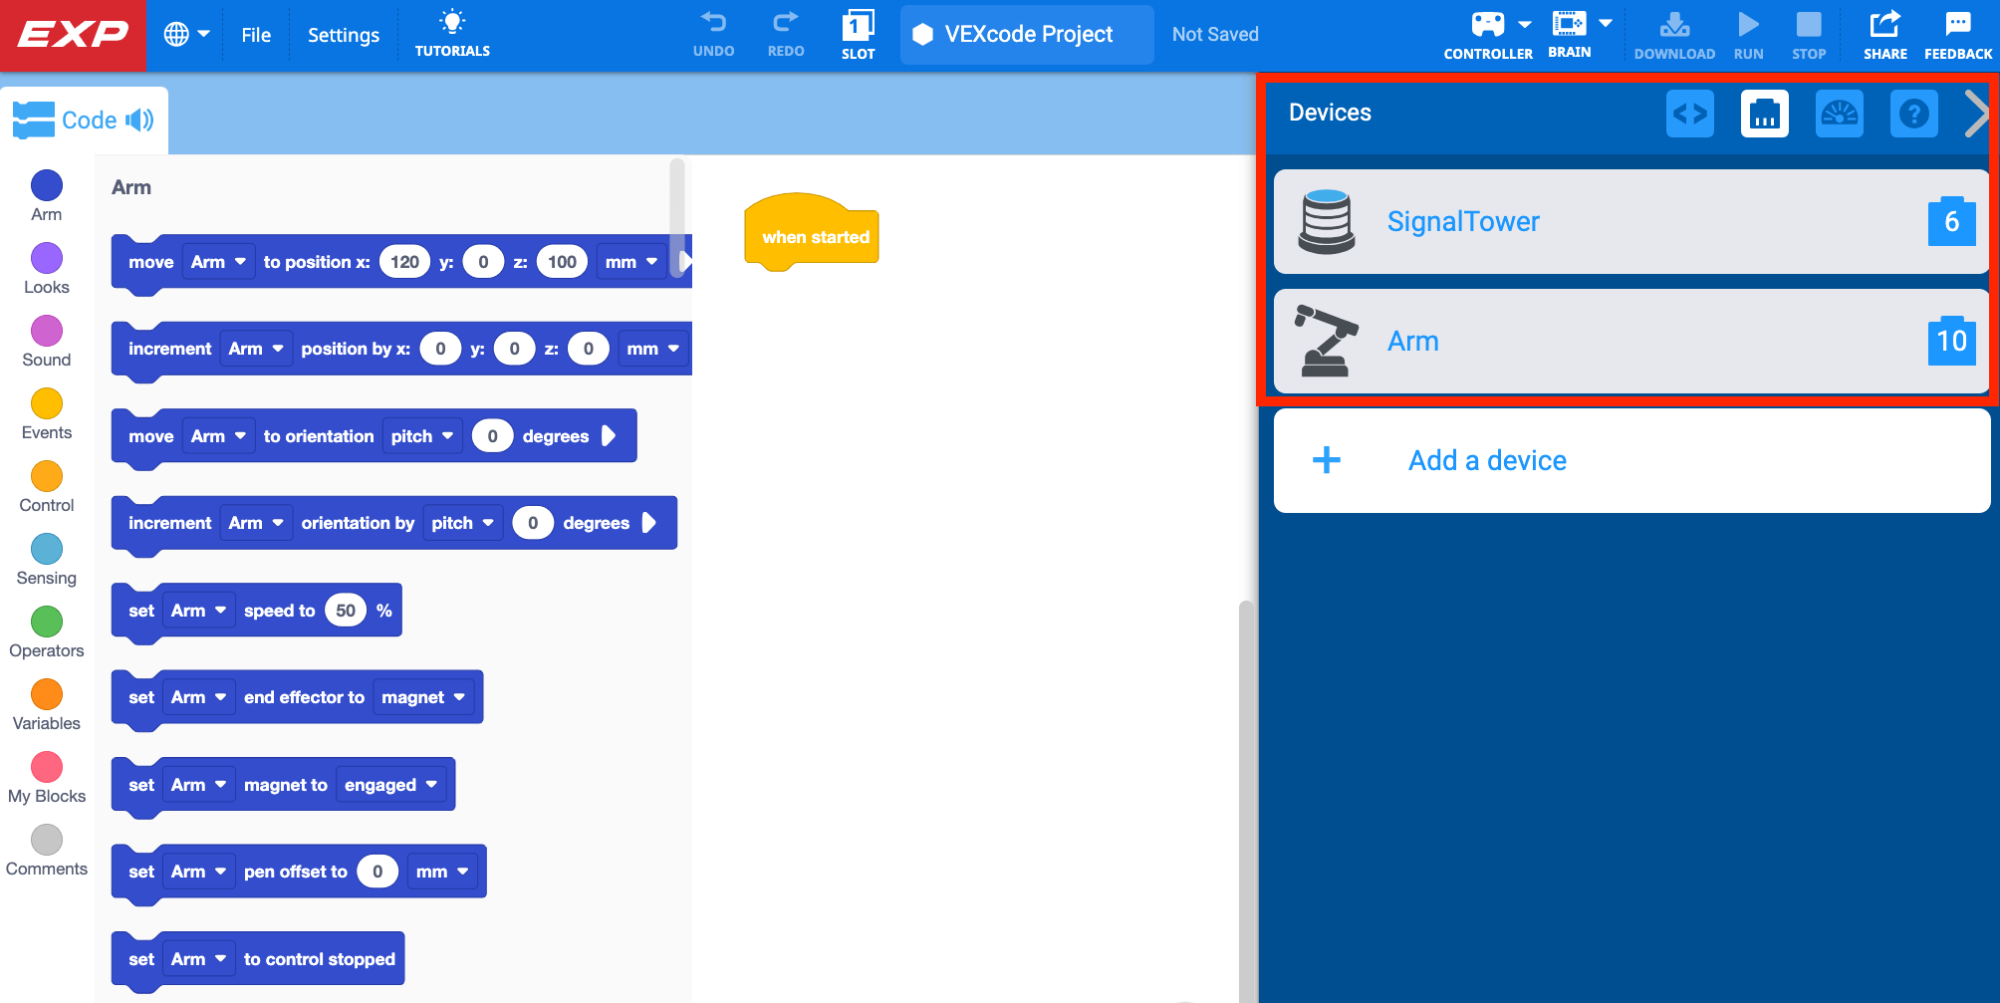
Task: Open the Feedback window
Action: point(1958,35)
